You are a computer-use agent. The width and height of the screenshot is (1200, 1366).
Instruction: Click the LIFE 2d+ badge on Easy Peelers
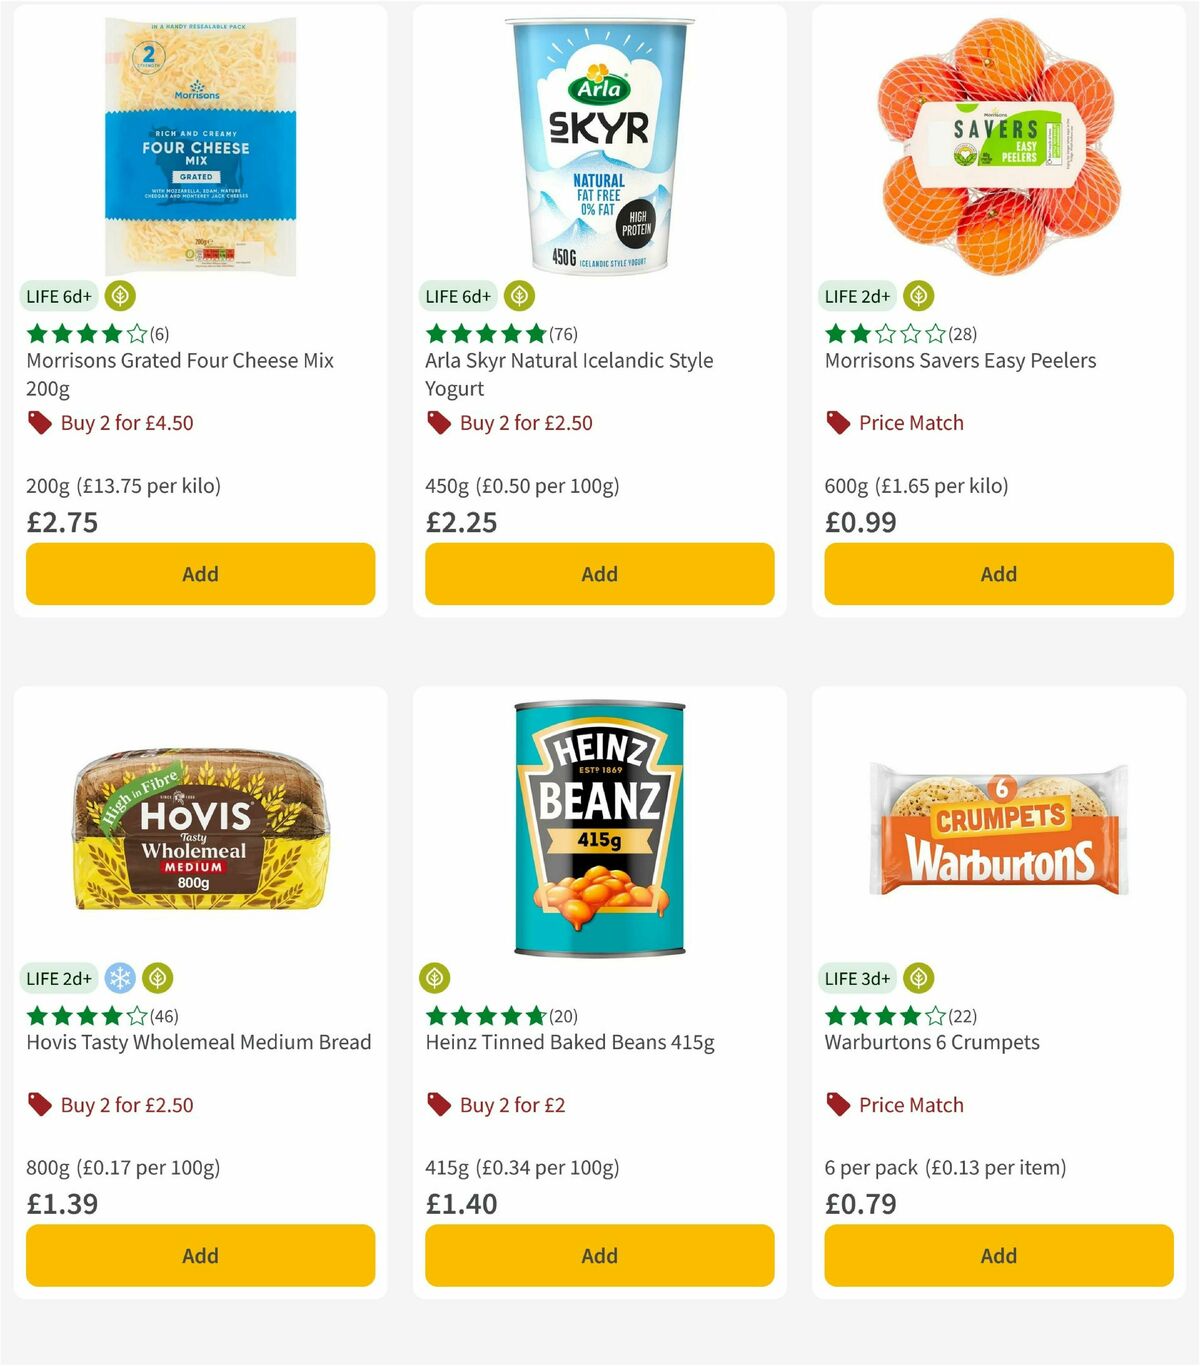857,296
